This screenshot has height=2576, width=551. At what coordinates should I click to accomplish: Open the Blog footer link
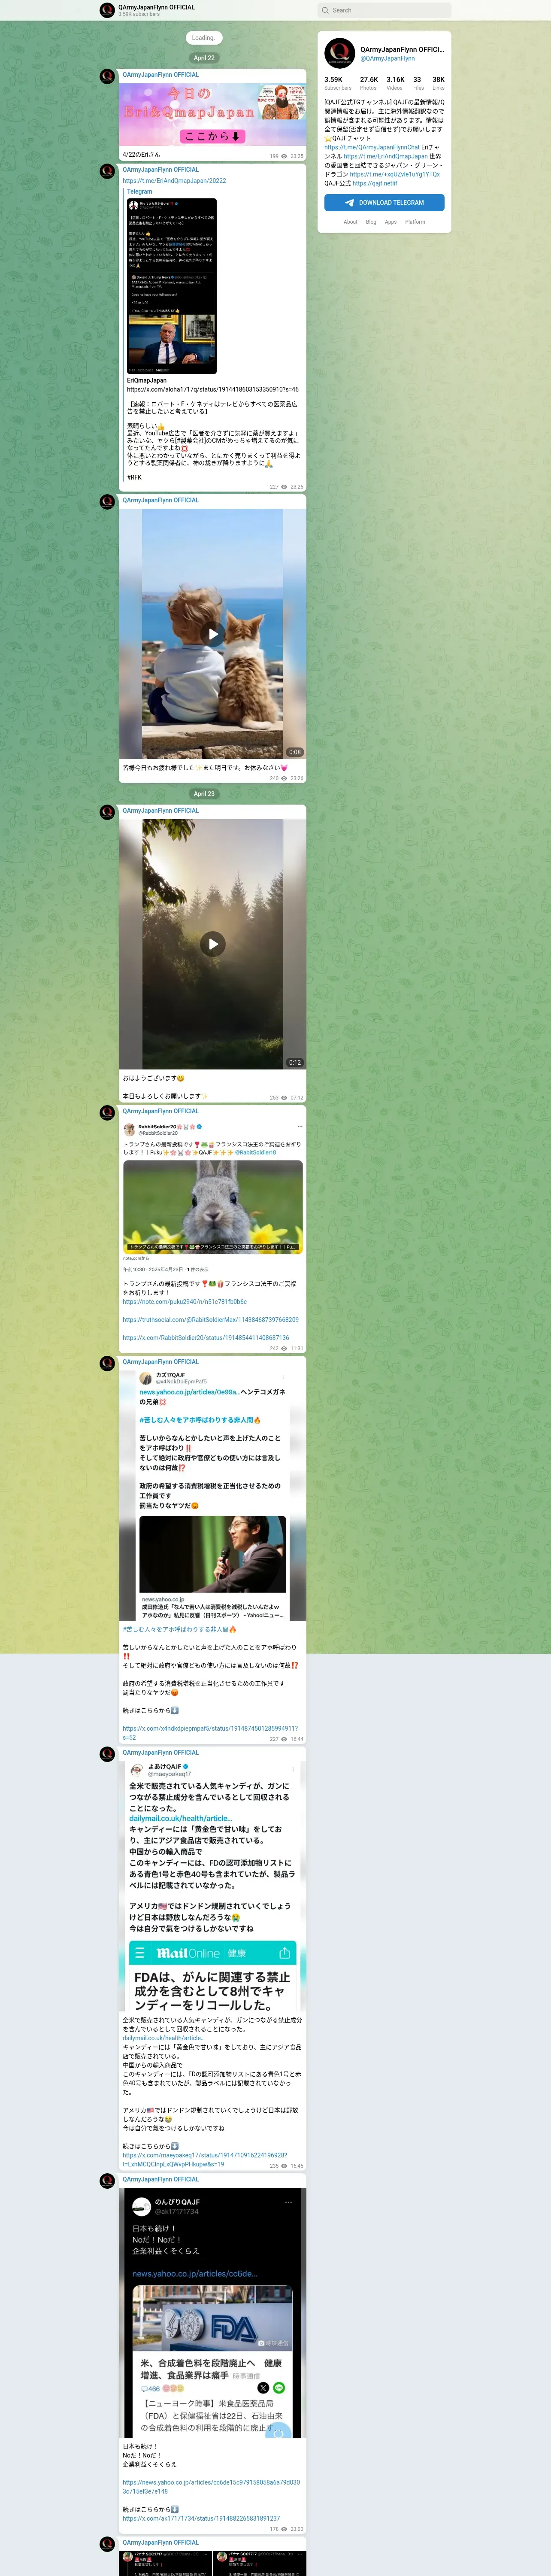371,222
